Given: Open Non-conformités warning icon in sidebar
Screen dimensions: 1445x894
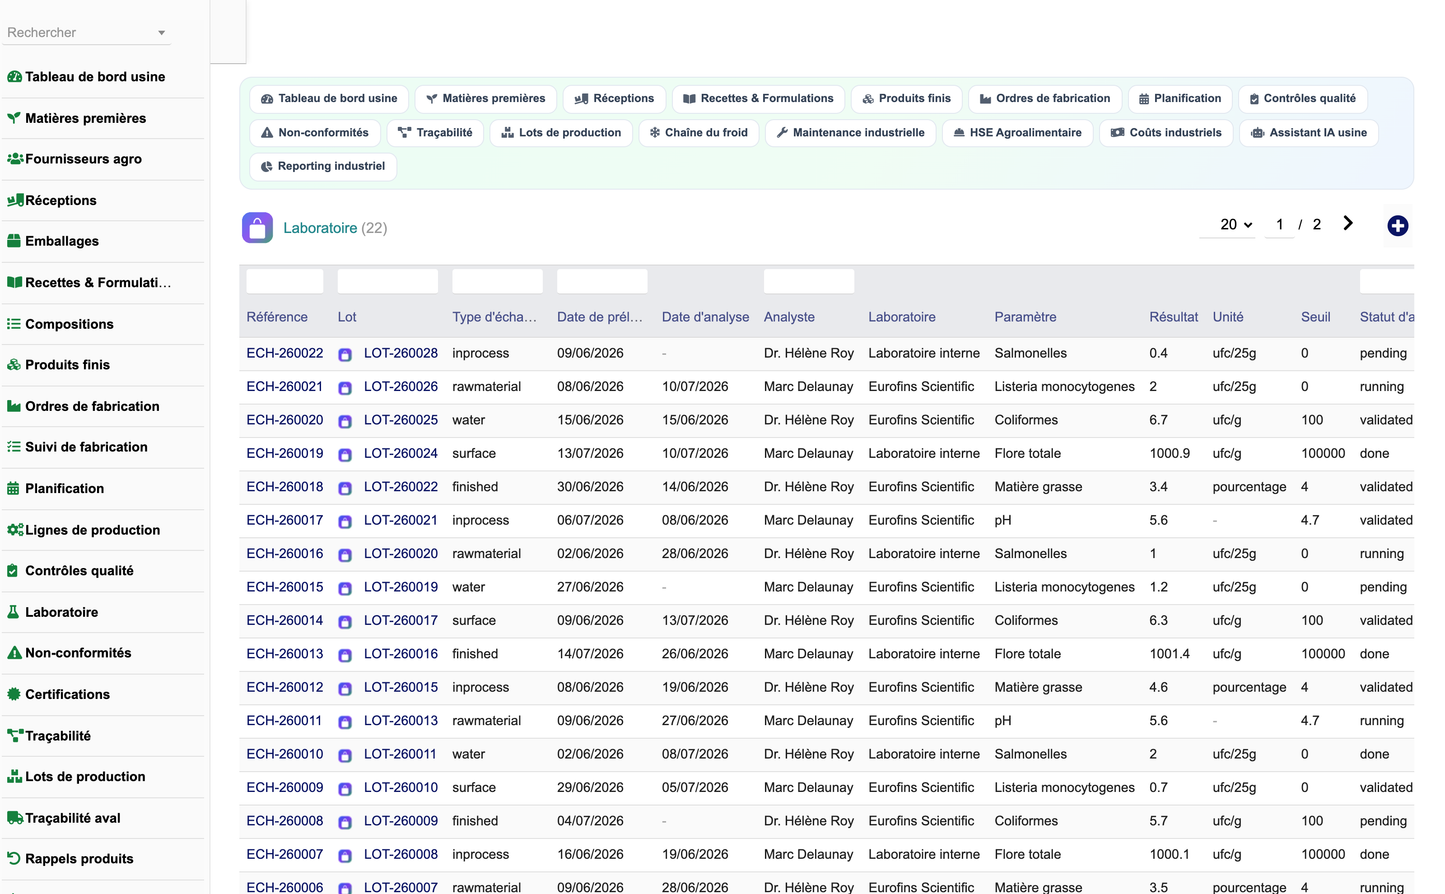Looking at the screenshot, I should click(x=14, y=653).
